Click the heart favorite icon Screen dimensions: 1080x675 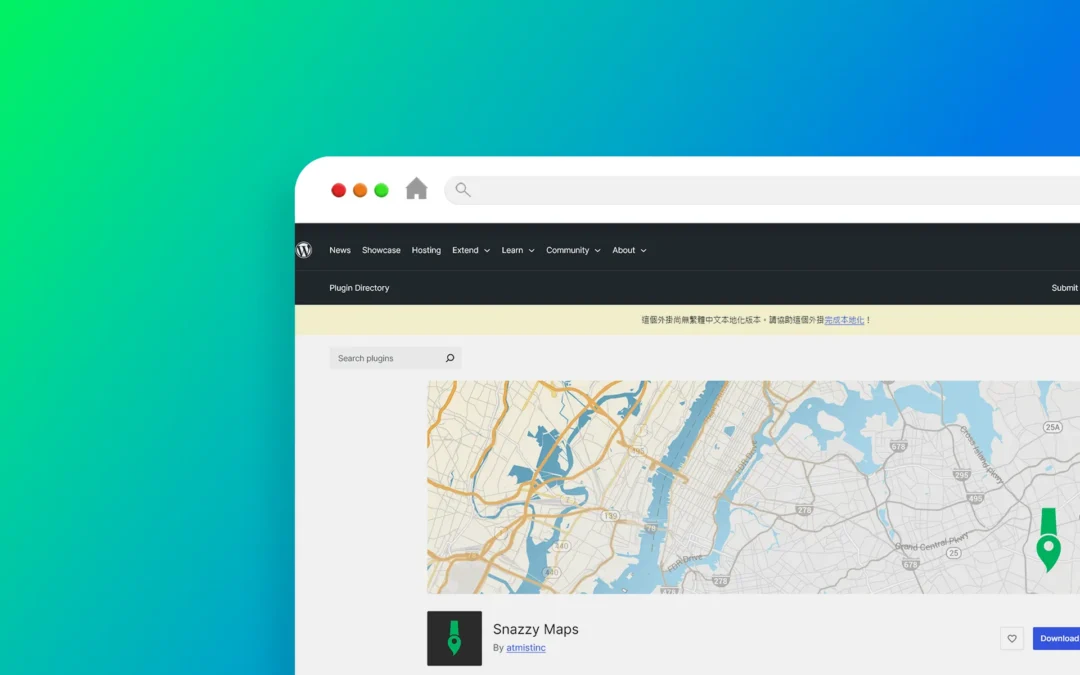click(1012, 638)
